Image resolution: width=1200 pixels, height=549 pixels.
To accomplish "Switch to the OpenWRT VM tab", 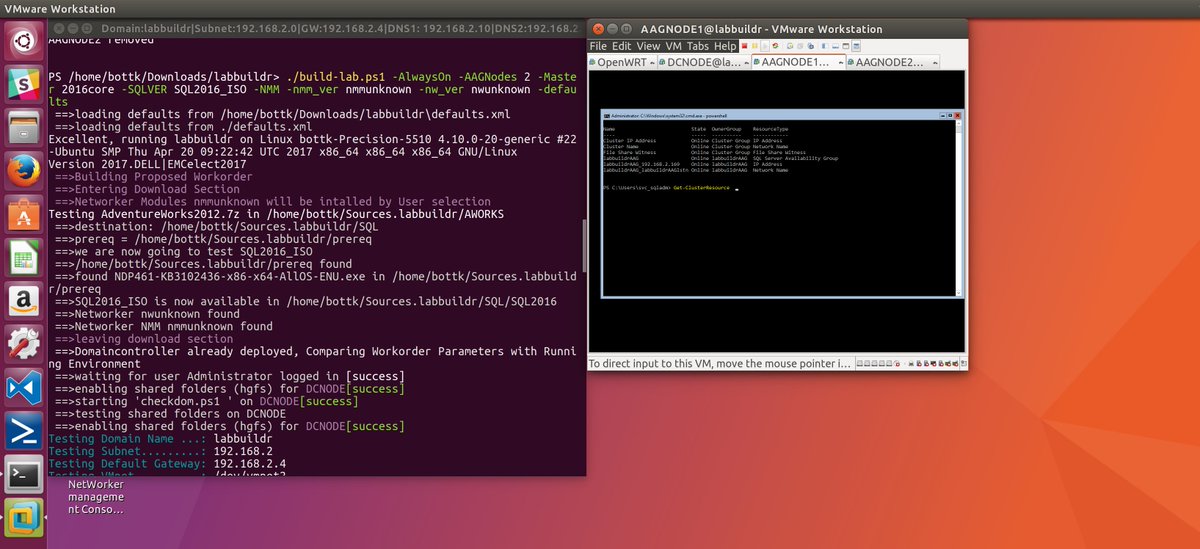I will (x=621, y=63).
